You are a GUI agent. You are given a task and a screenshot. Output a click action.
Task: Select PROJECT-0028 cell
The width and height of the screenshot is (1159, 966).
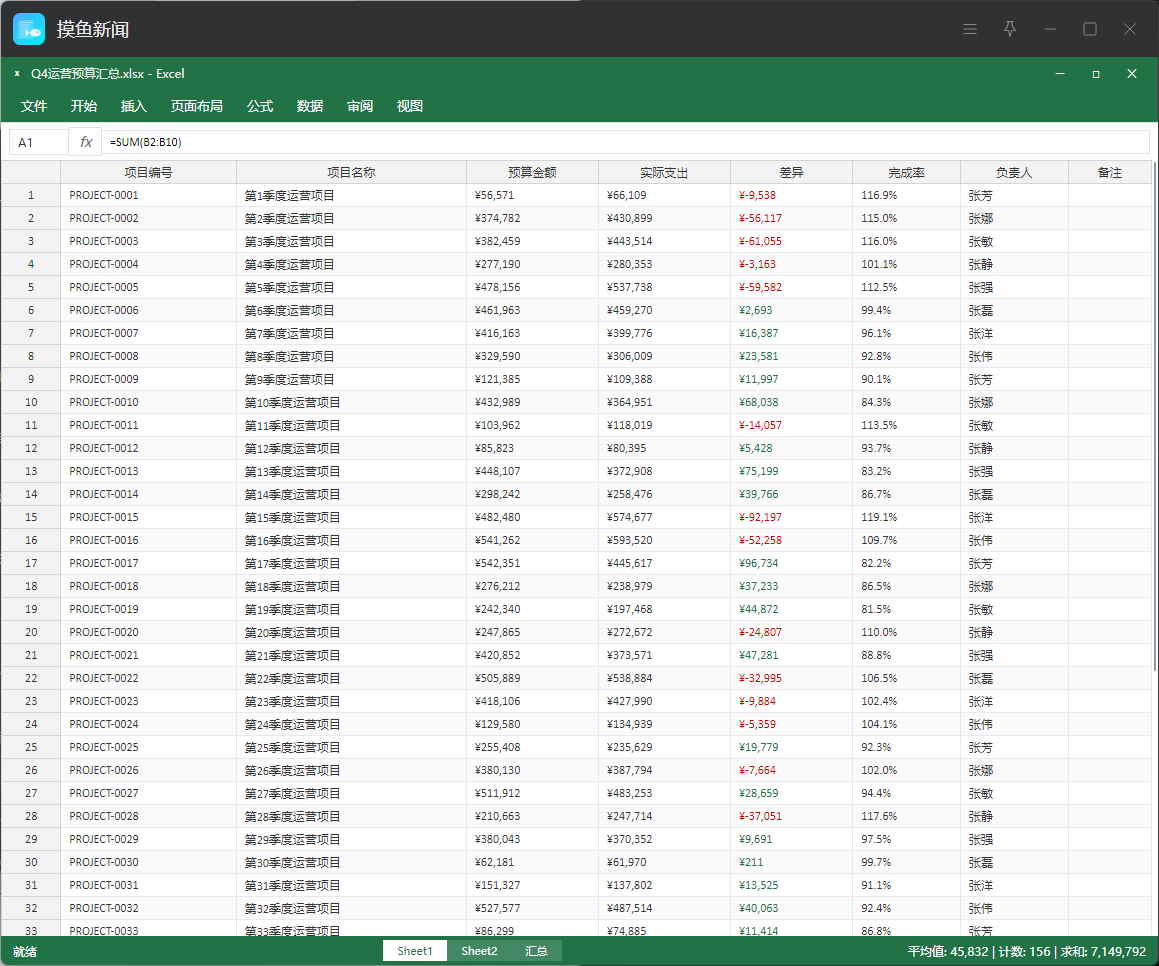coord(149,816)
